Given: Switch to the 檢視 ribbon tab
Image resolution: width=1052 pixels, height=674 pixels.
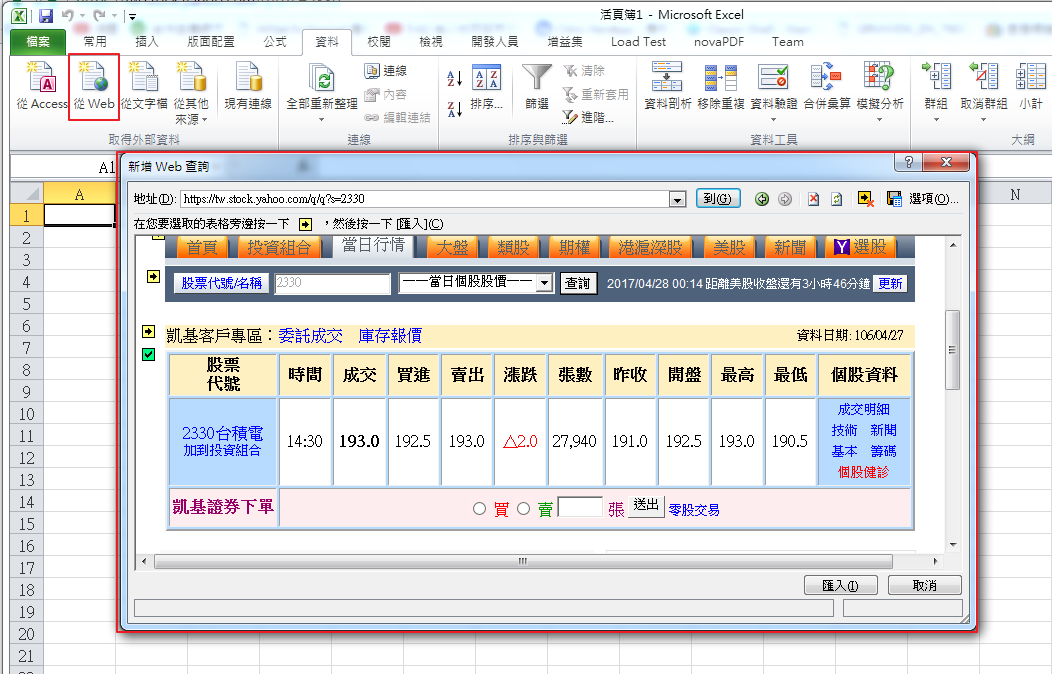Looking at the screenshot, I should pyautogui.click(x=430, y=42).
